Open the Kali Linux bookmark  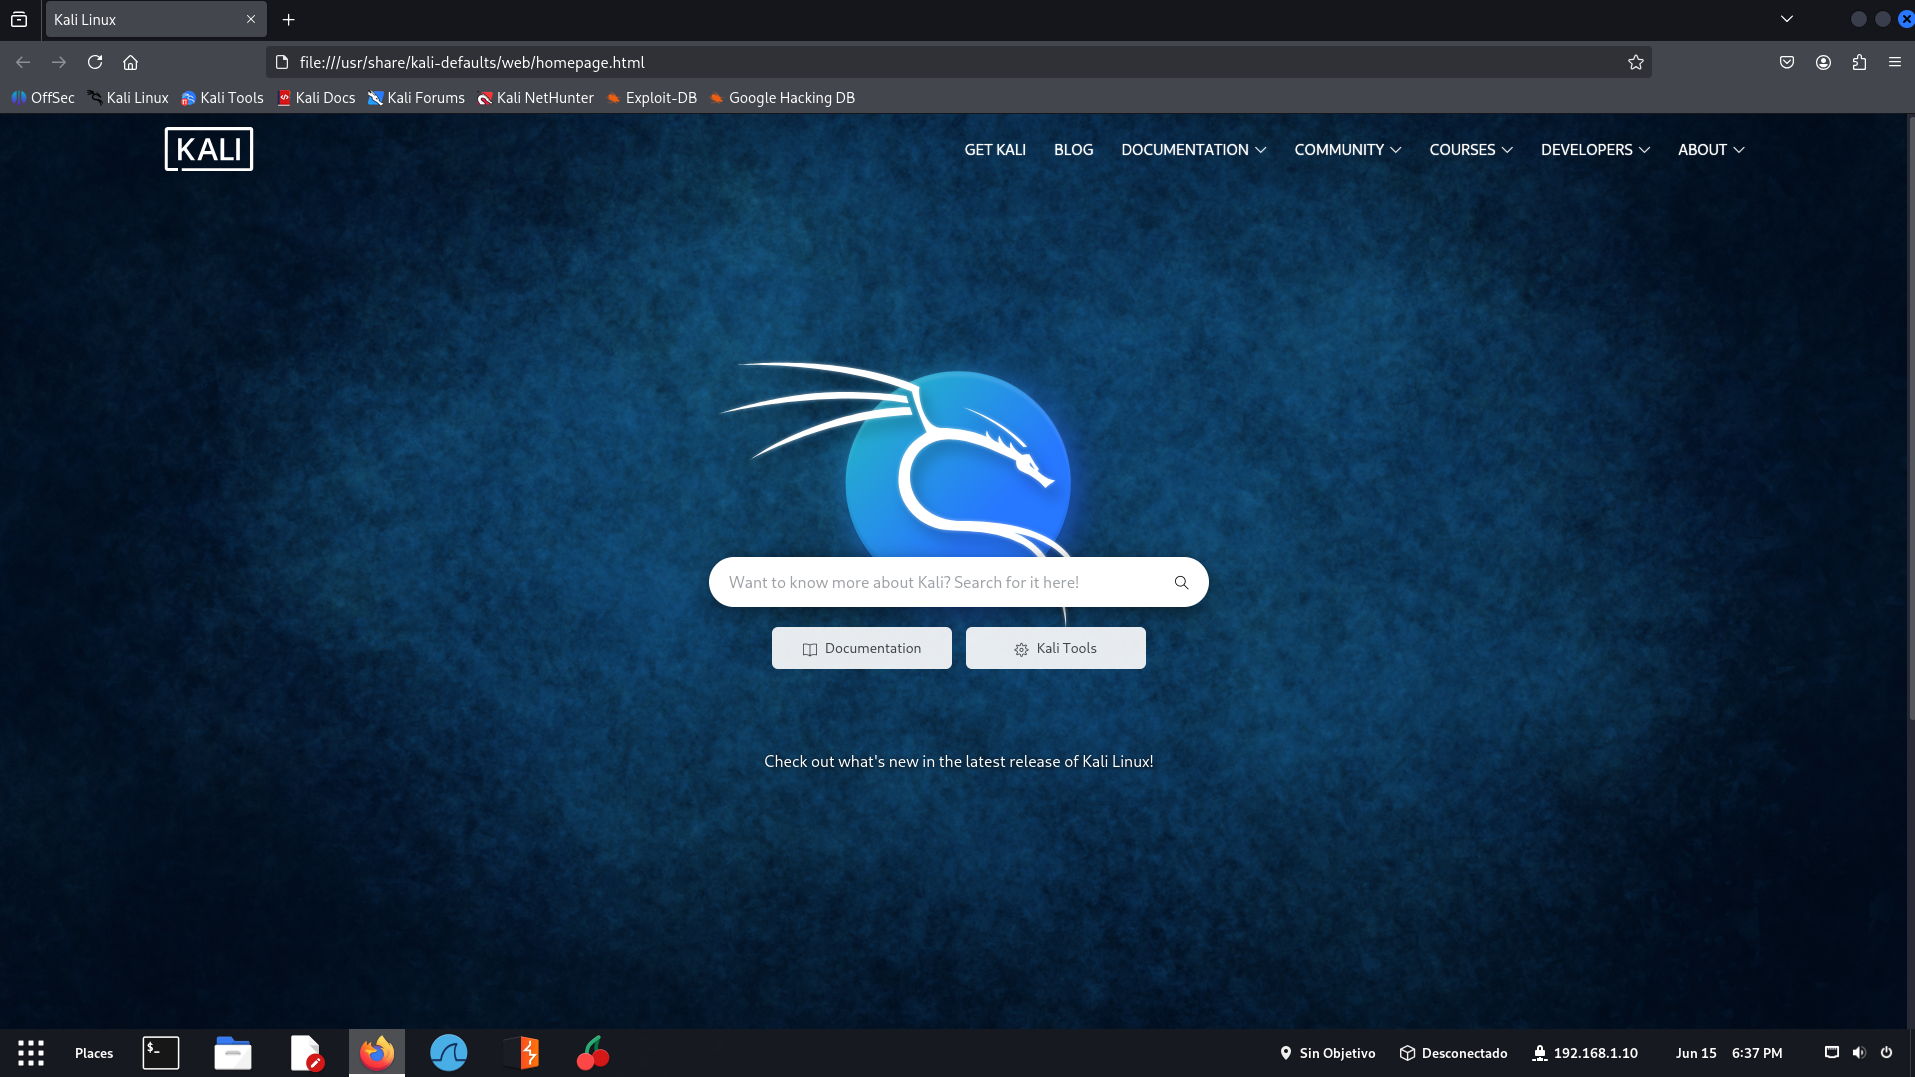[128, 98]
